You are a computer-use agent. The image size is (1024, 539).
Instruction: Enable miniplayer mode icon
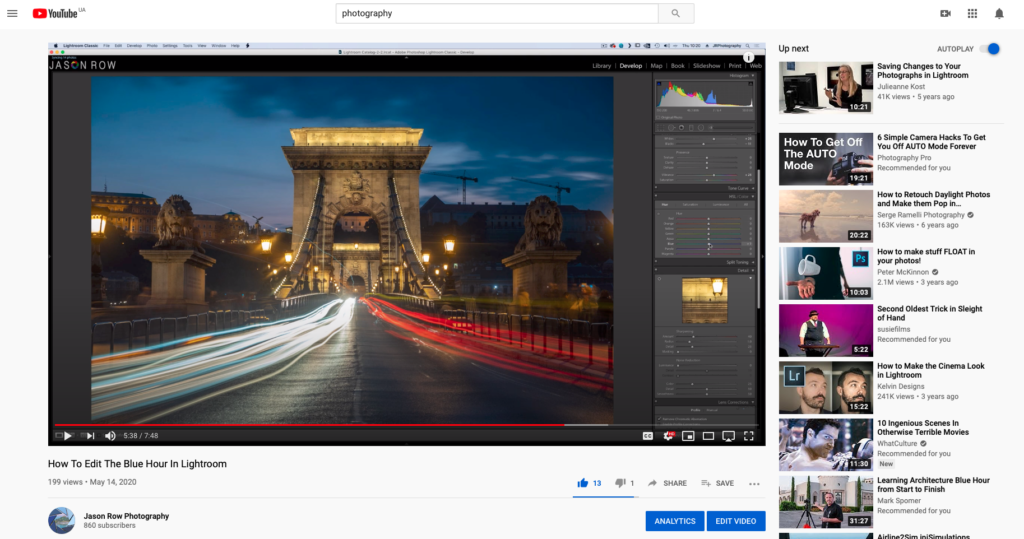pos(688,436)
